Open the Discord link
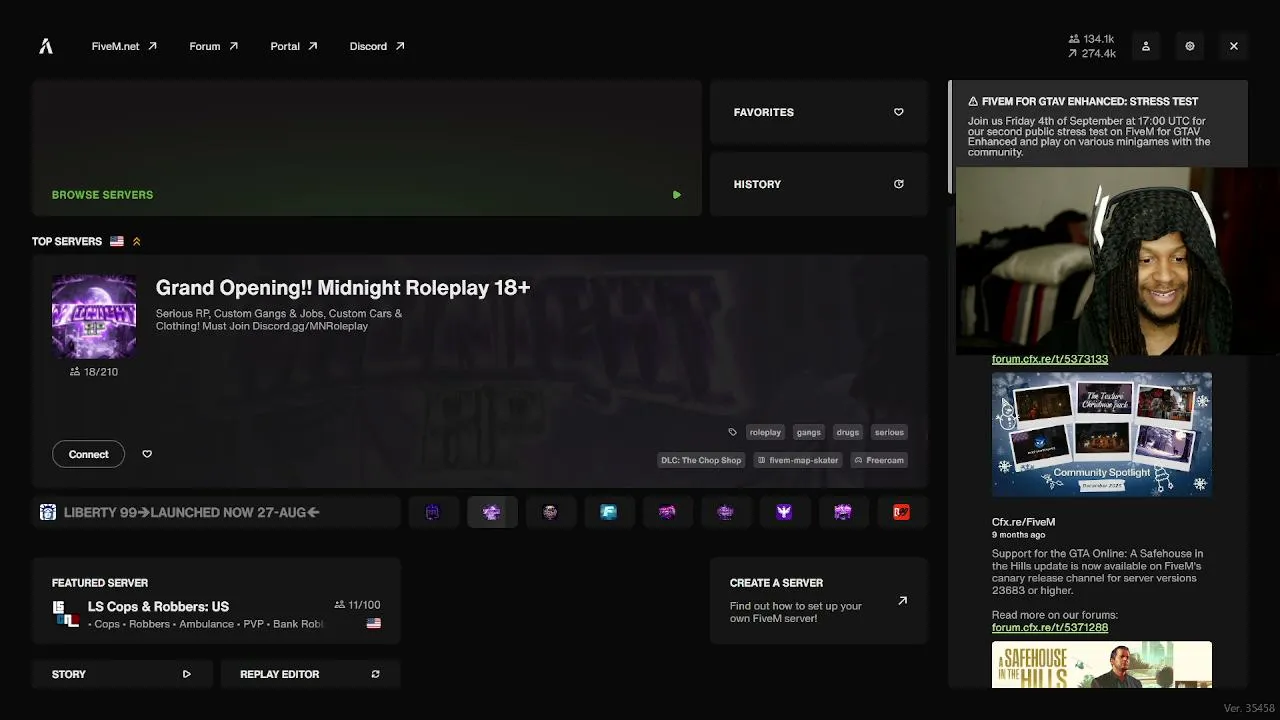 coord(377,46)
